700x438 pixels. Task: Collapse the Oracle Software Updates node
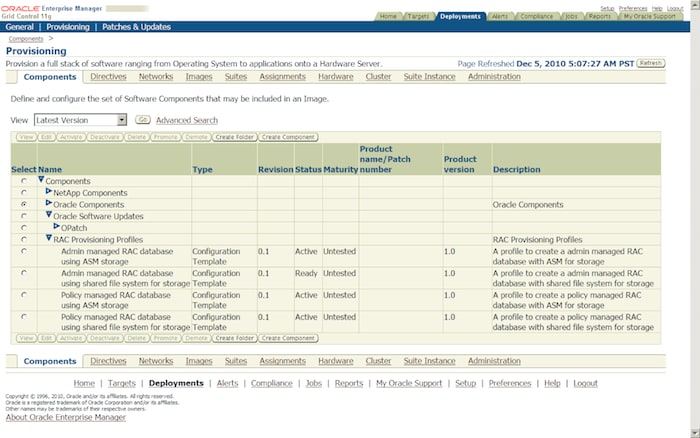(49, 215)
